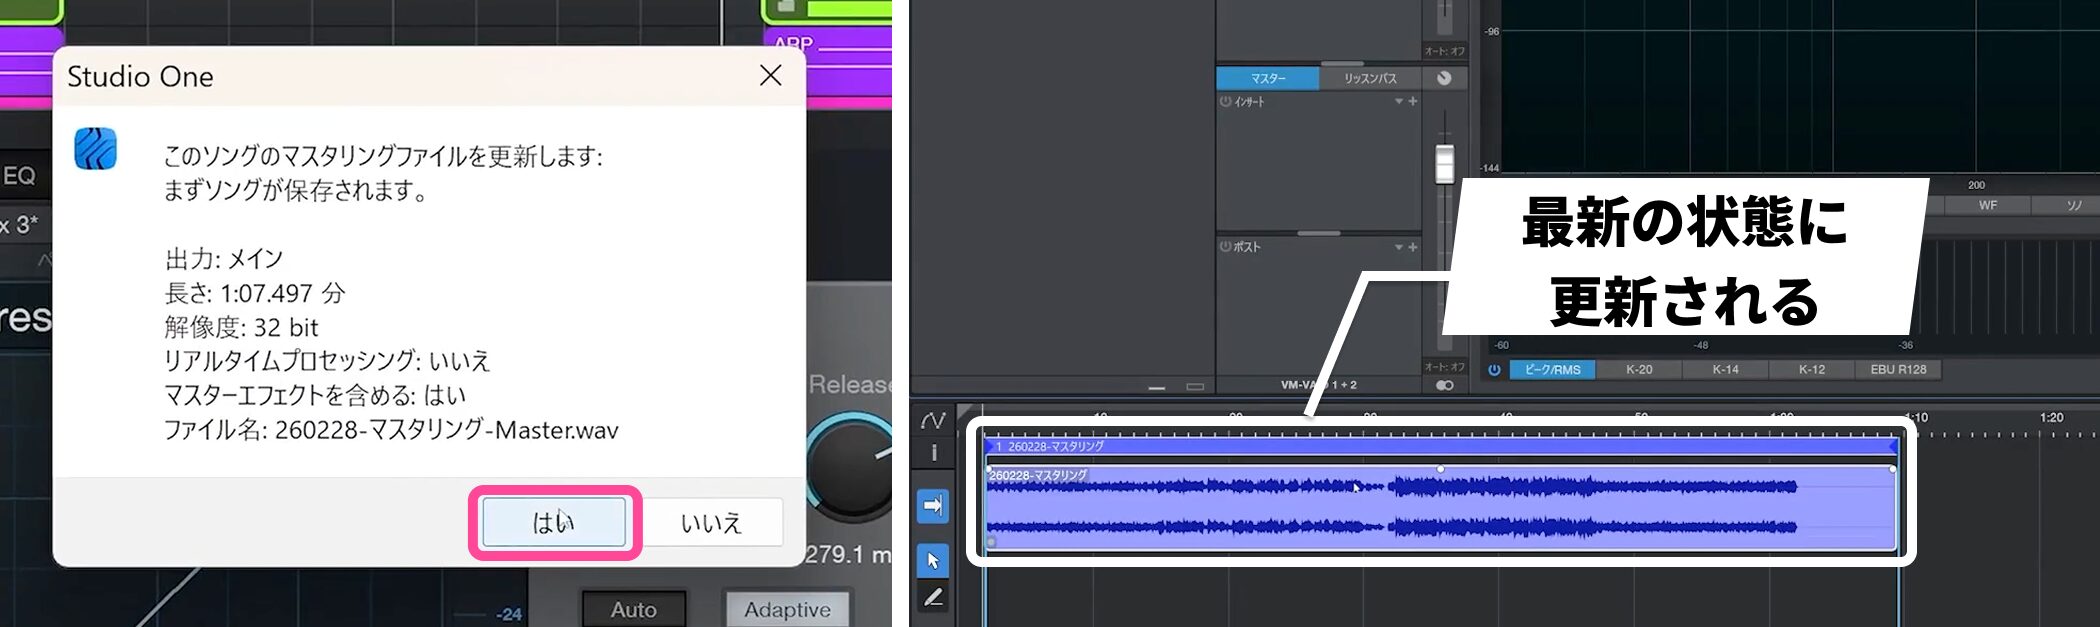Switch to the リッスンバス tab

pyautogui.click(x=1370, y=78)
